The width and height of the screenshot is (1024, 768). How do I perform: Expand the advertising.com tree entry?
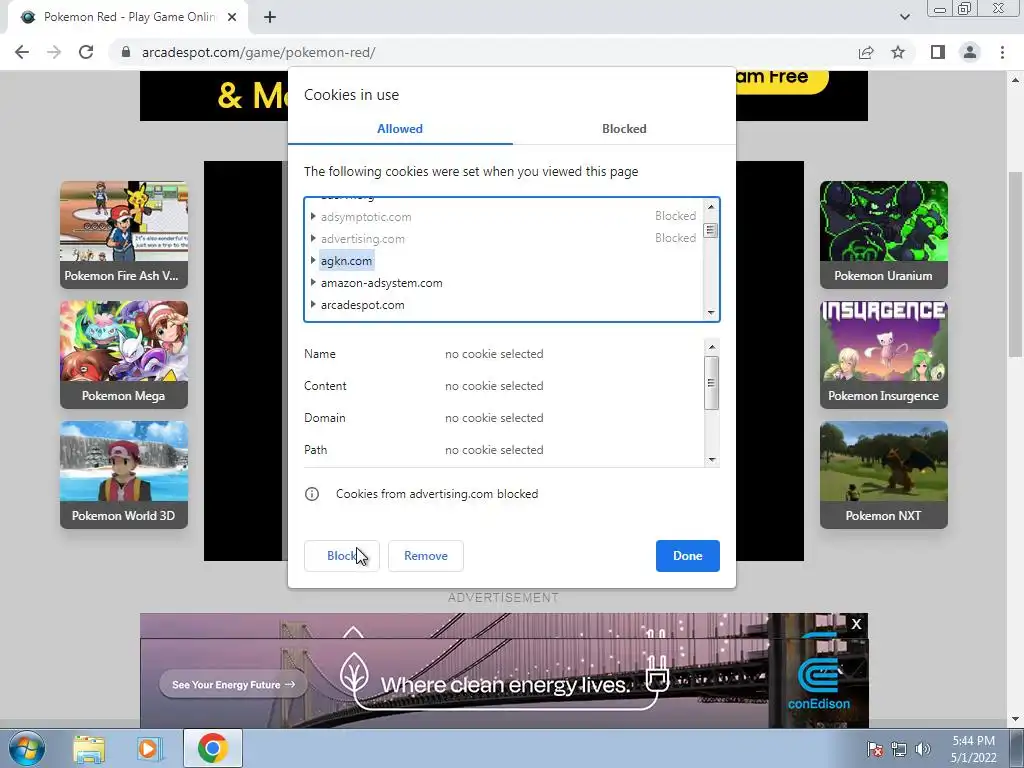pos(313,238)
